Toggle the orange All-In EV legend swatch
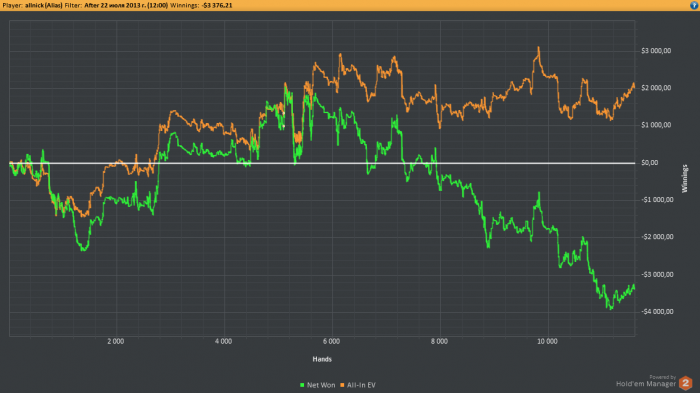 tap(342, 385)
